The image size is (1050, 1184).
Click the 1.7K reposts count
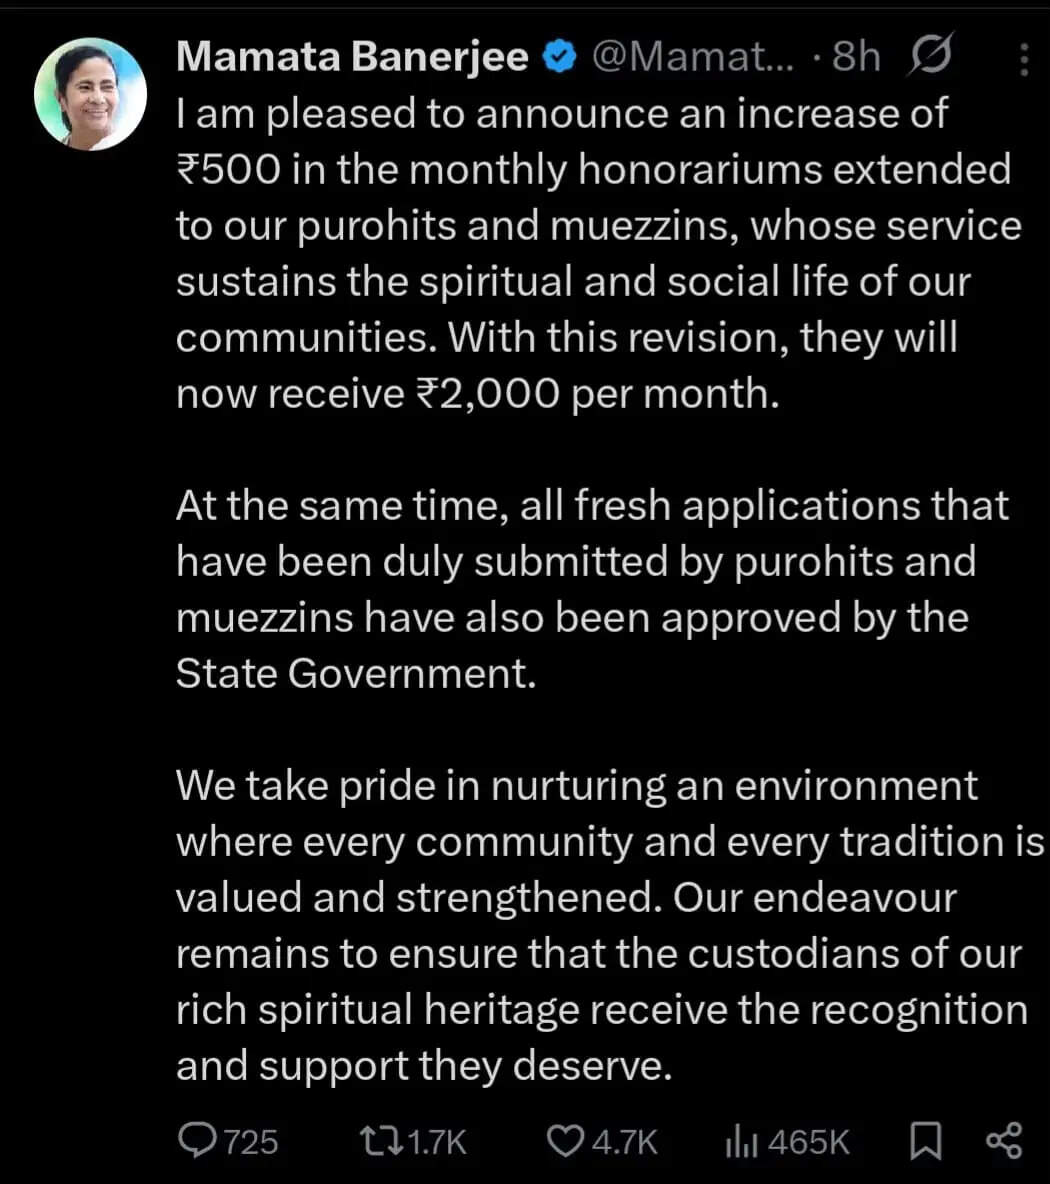[439, 1141]
